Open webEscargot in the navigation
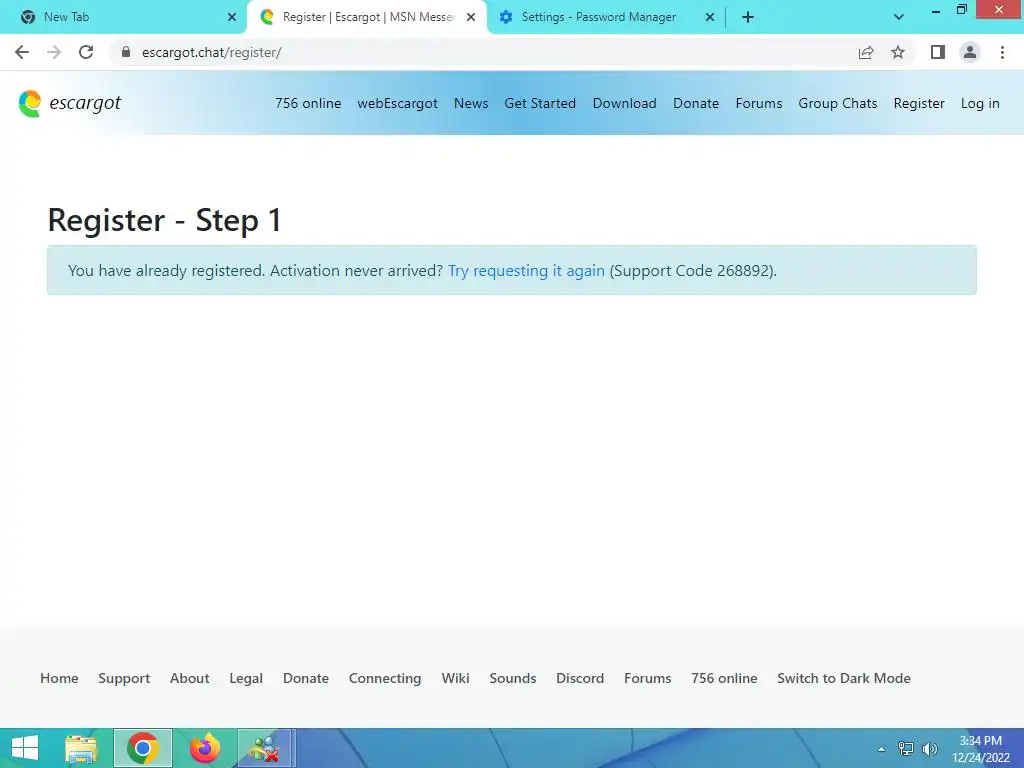The height and width of the screenshot is (768, 1024). click(x=398, y=103)
